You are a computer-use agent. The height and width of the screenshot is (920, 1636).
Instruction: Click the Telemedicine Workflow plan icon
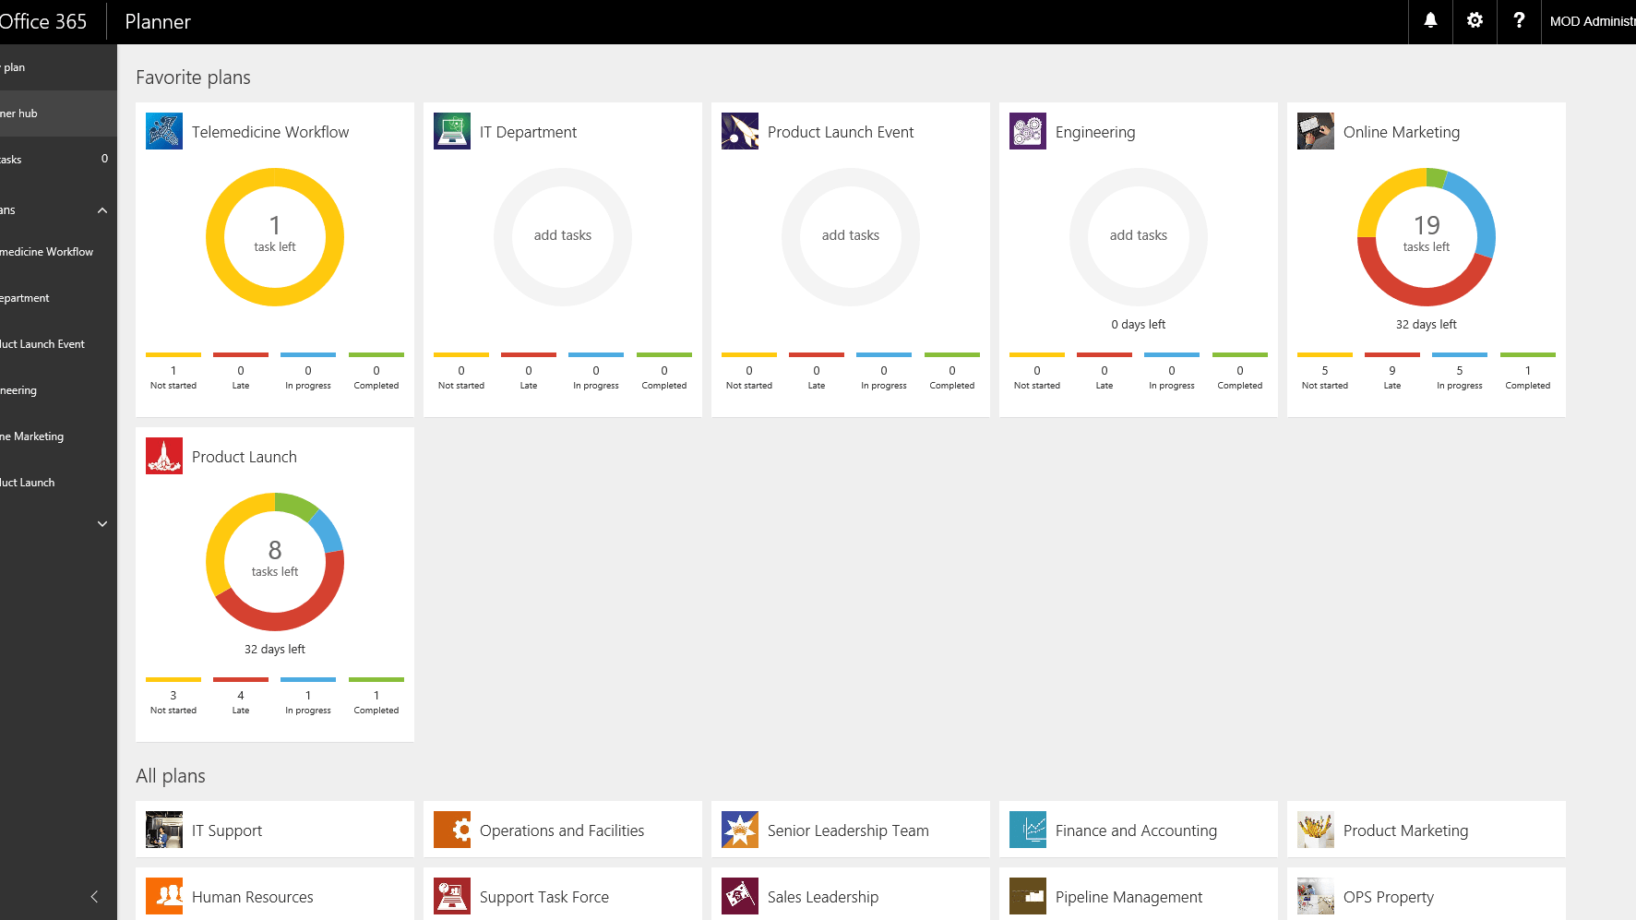[164, 131]
